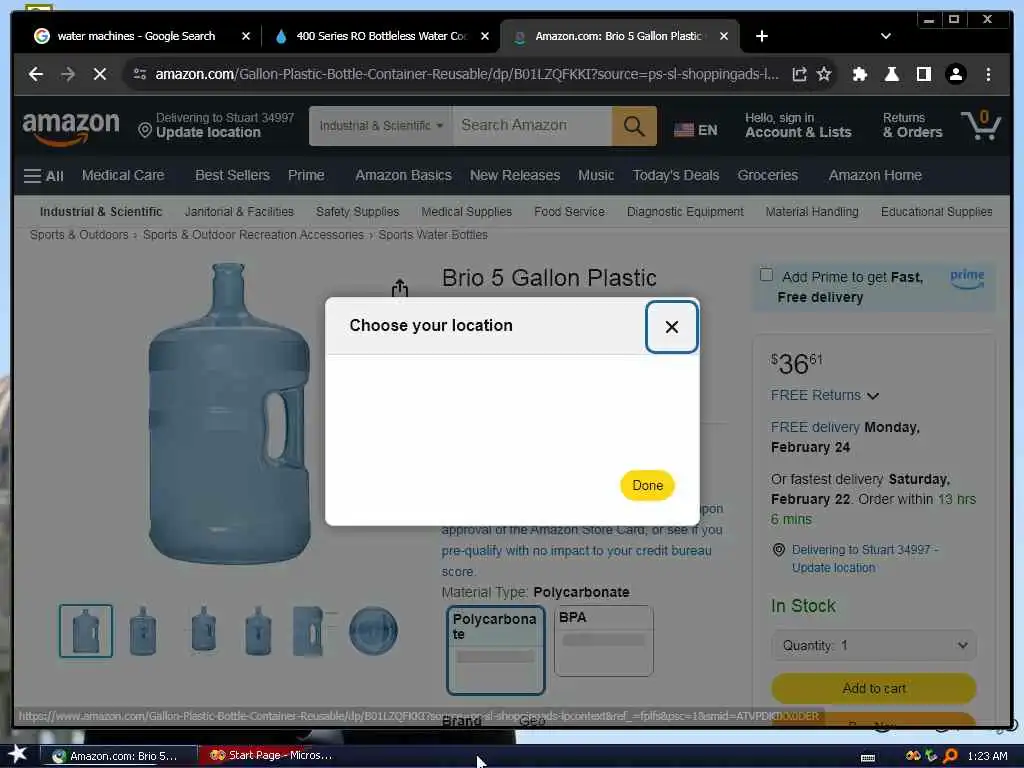
Task: Click the Amazon logo
Action: pos(71,127)
